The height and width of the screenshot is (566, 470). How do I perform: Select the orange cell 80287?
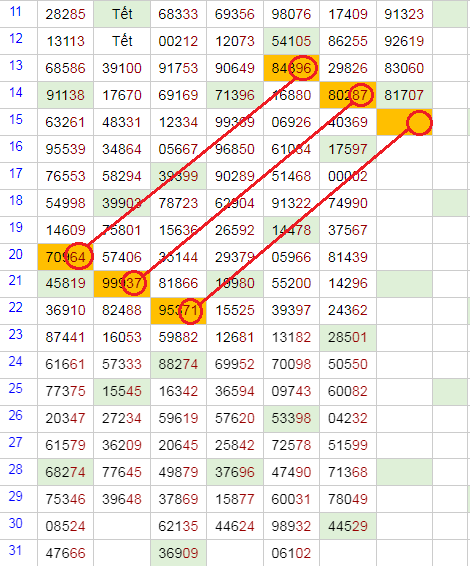click(348, 95)
